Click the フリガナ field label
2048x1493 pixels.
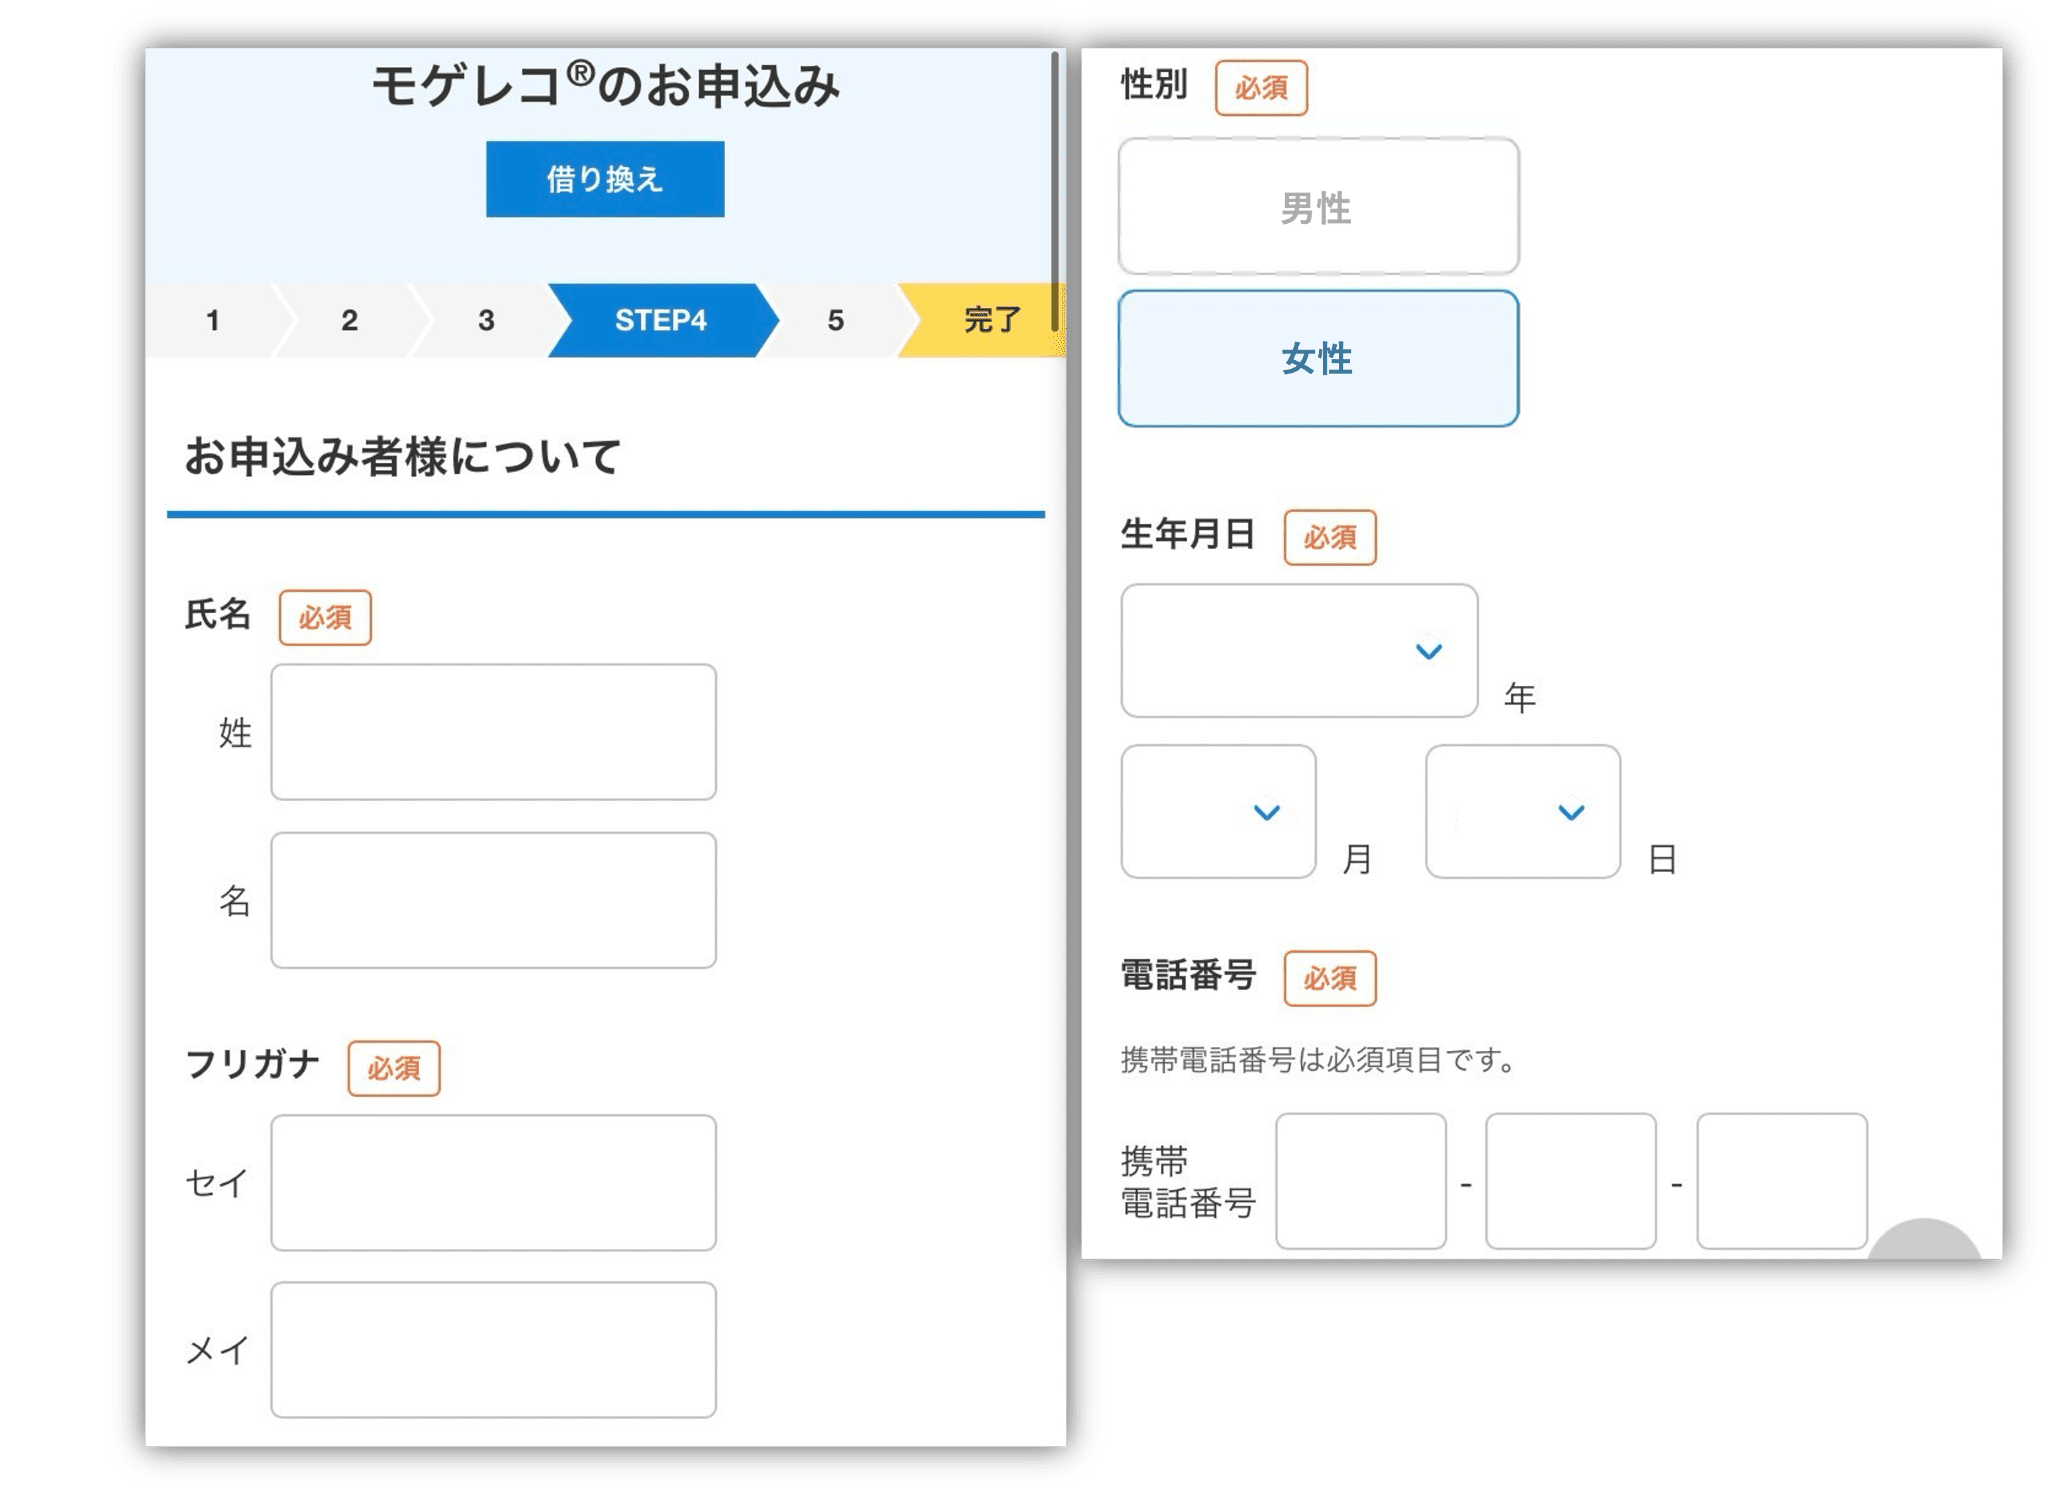click(x=252, y=1064)
